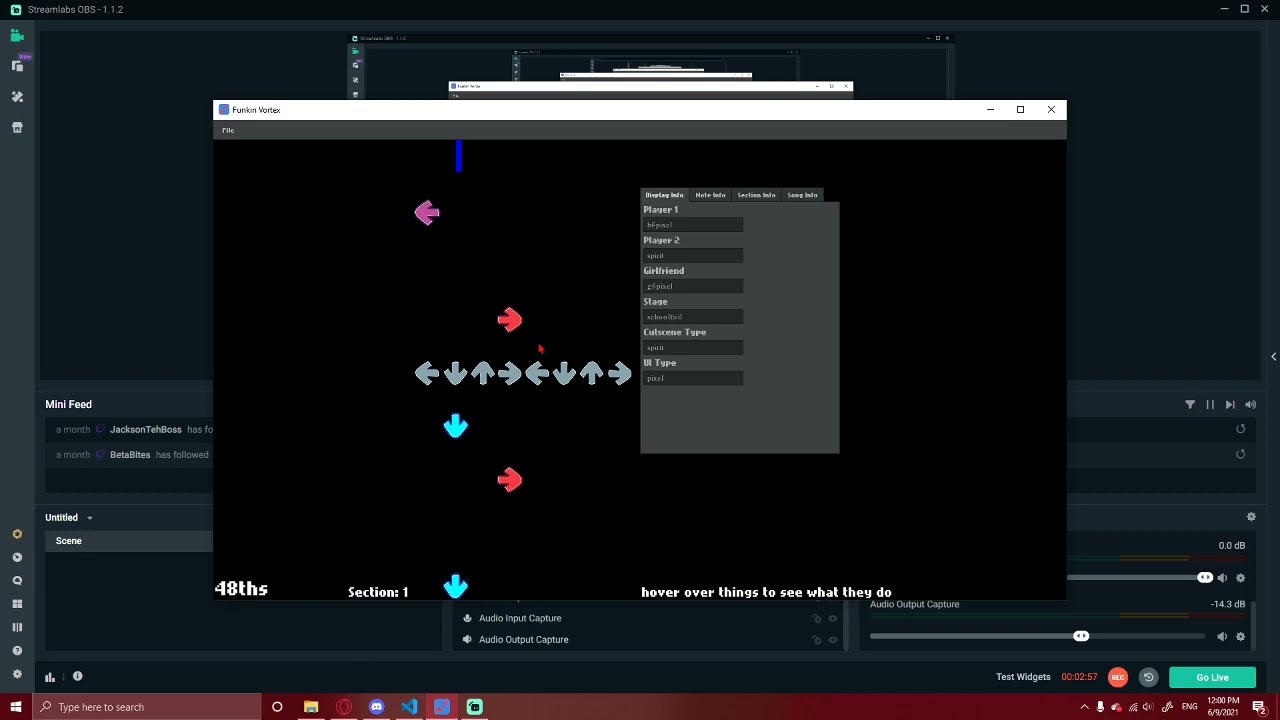Open the Streamlabs Editor camera icon
This screenshot has width=1280, height=720.
pos(17,36)
